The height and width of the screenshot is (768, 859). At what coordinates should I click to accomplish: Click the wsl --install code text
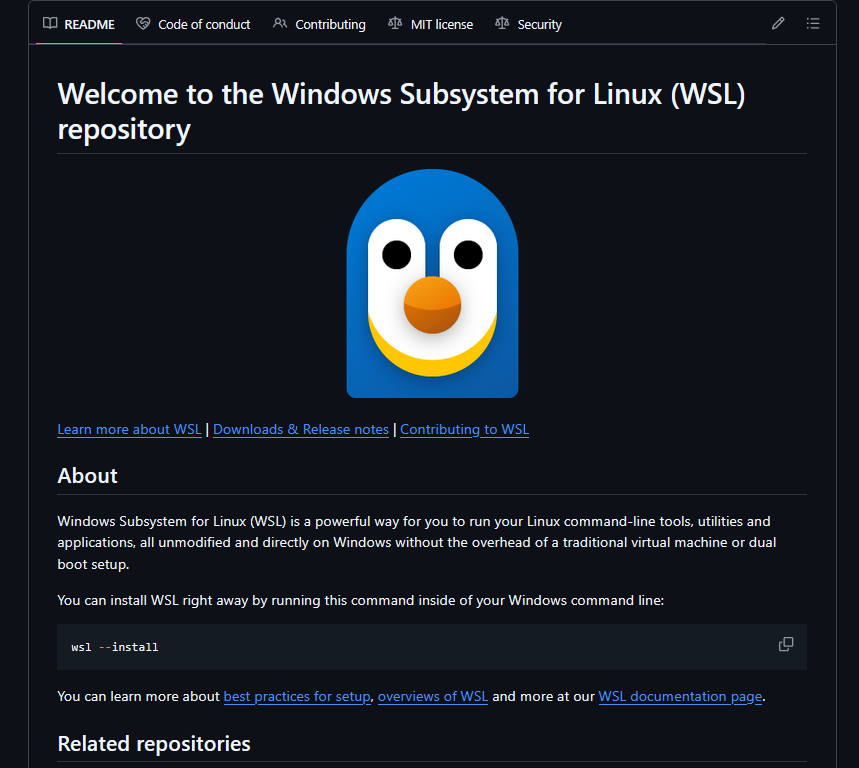tap(114, 647)
